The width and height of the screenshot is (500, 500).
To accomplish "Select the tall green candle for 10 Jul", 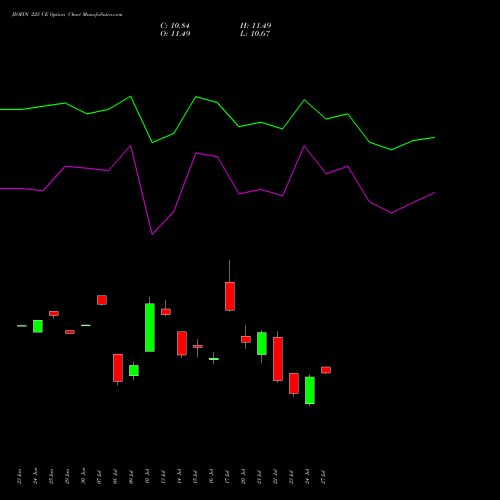I will [150, 327].
